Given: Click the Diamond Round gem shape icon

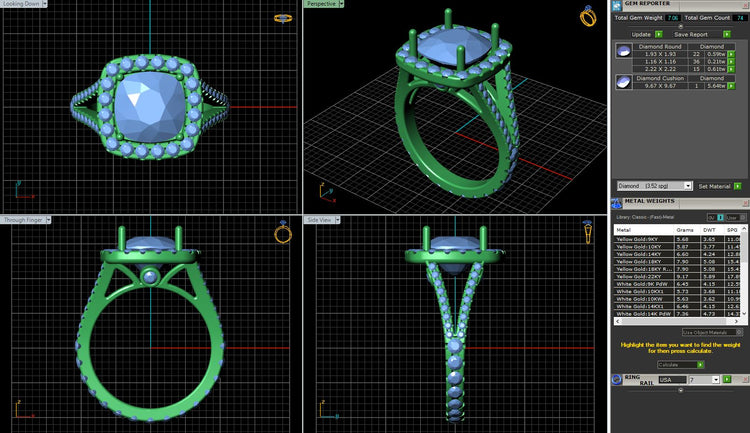Looking at the screenshot, I should [624, 50].
